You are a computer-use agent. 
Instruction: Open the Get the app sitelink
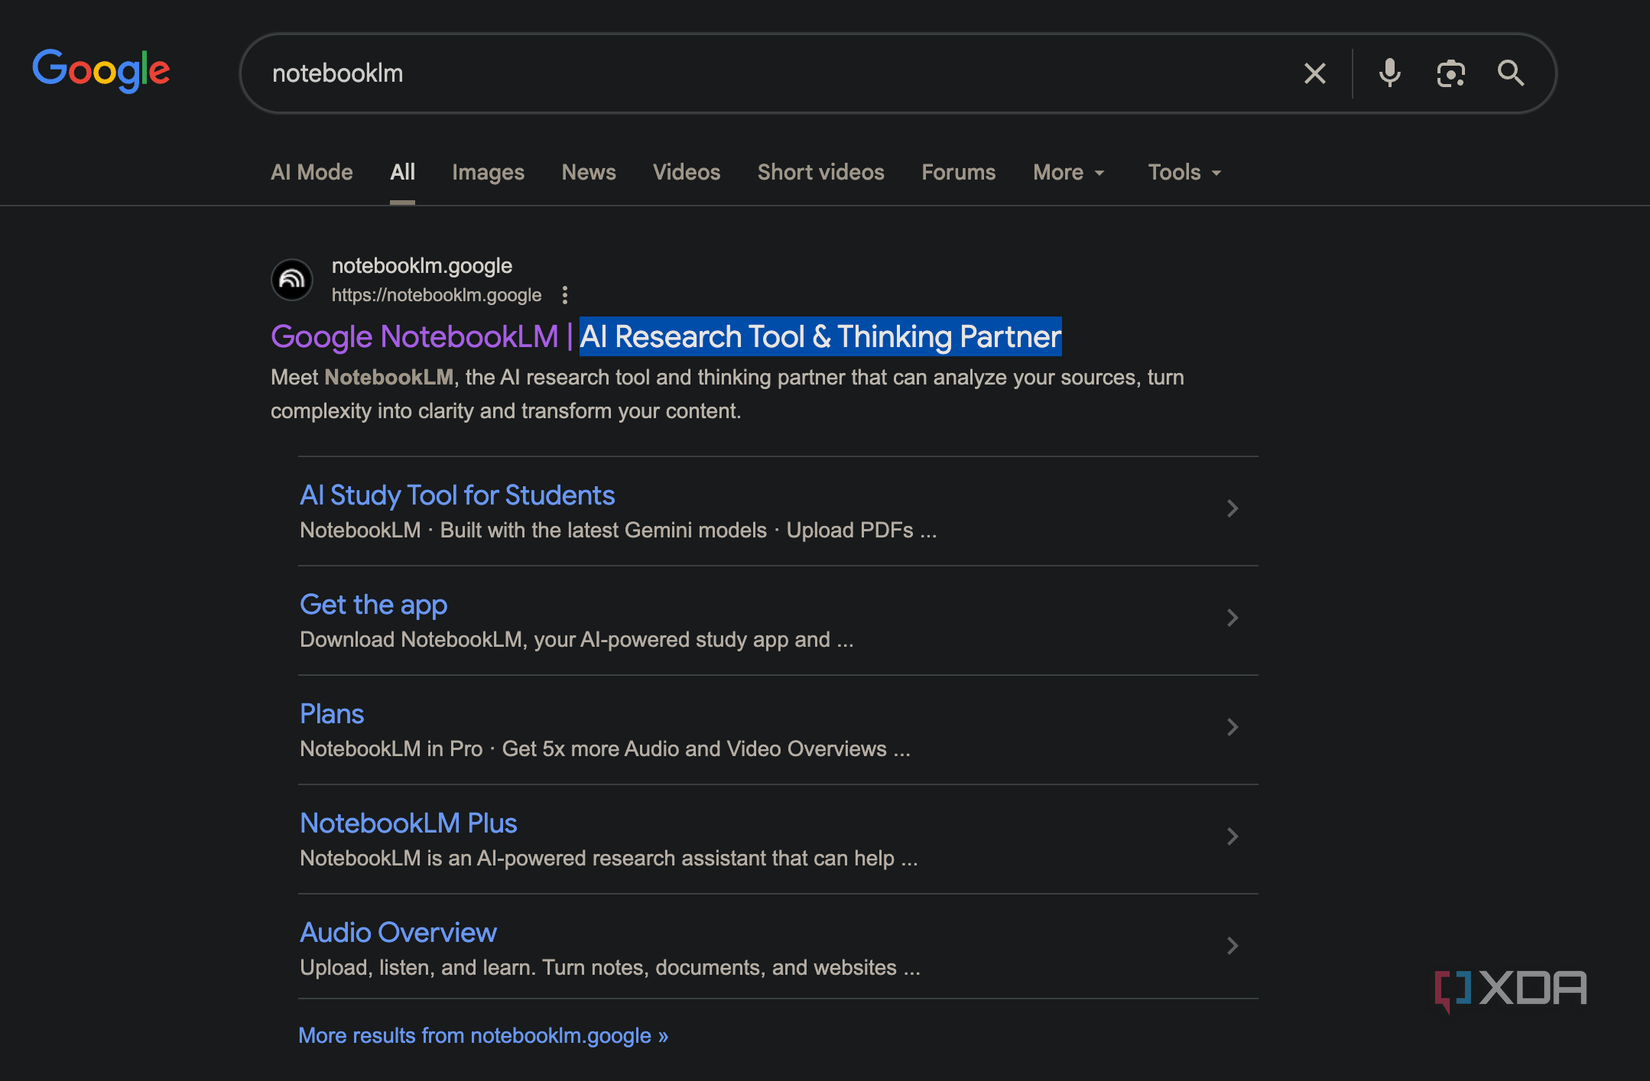(x=373, y=605)
